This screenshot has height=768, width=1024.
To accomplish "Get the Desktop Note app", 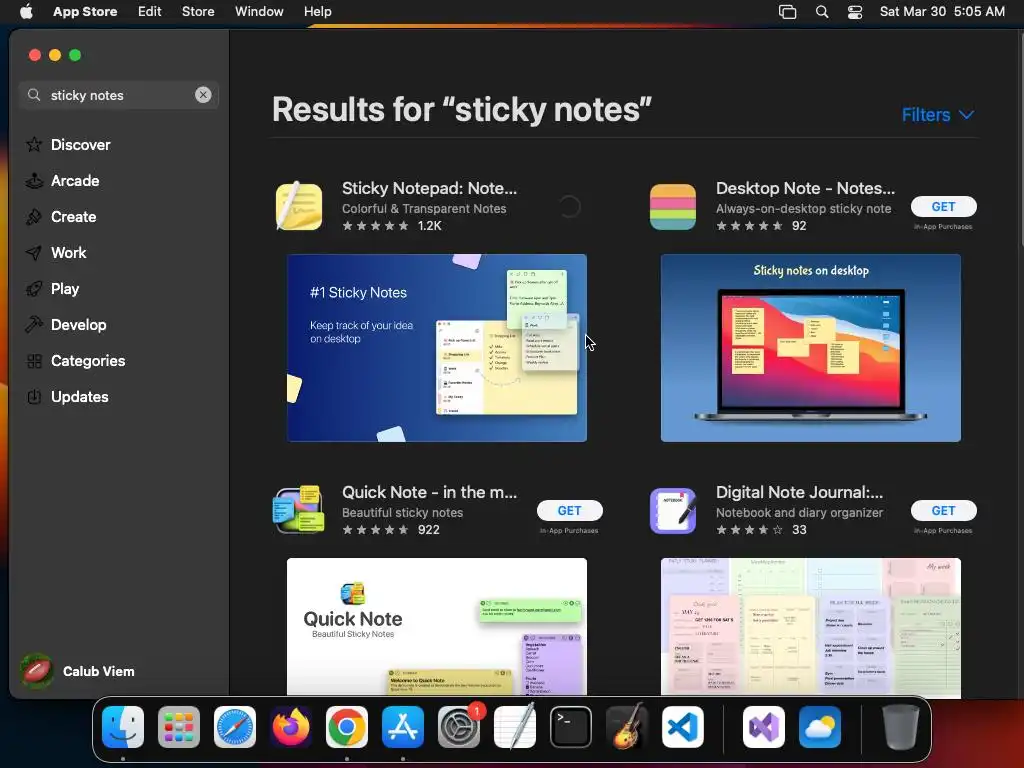I will tap(943, 206).
